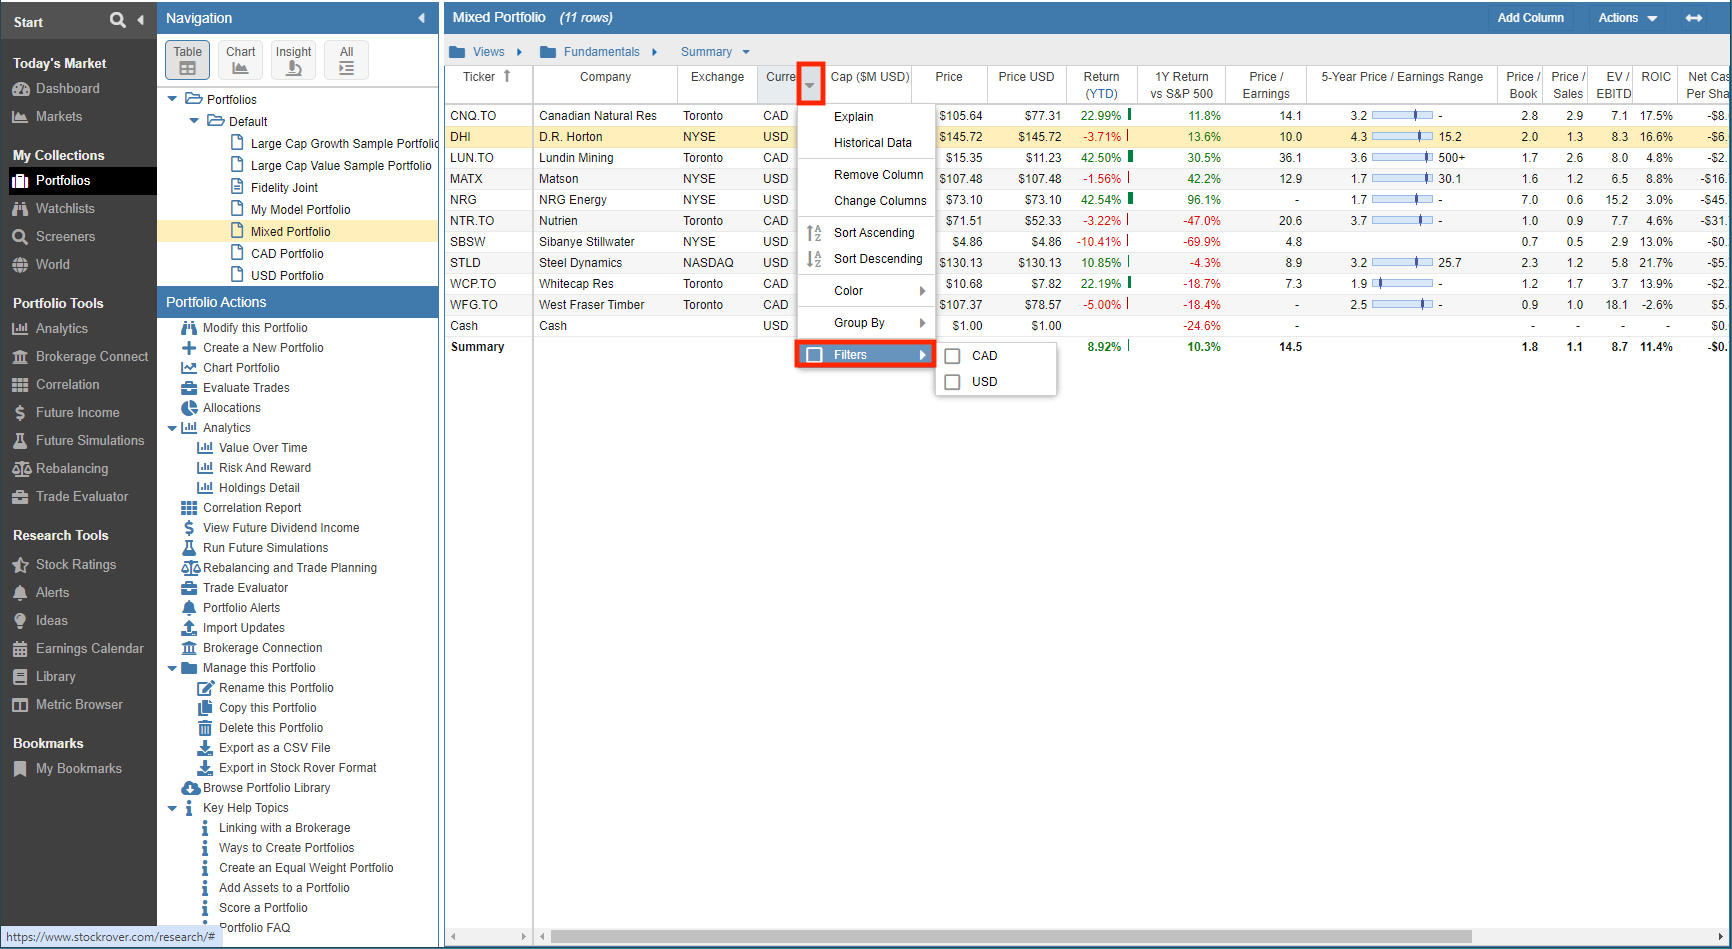Open Watchlists binoculars icon
This screenshot has width=1732, height=949.
[x=20, y=209]
